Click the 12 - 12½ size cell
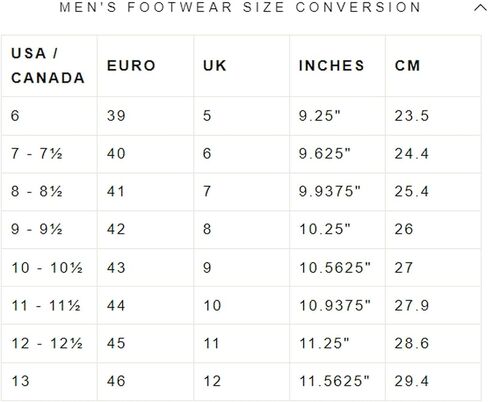This screenshot has height=402, width=488. 49,343
